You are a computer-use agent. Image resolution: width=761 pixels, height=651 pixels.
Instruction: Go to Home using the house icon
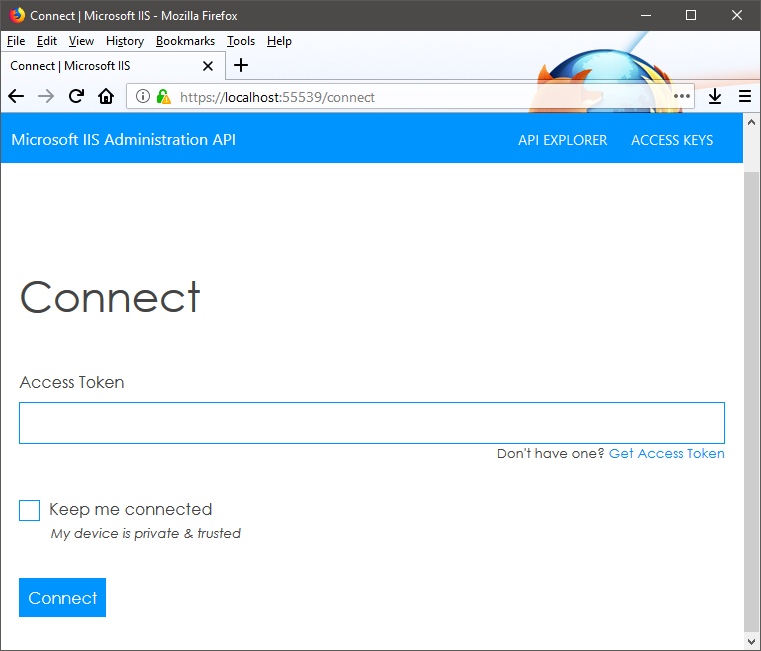pos(106,97)
